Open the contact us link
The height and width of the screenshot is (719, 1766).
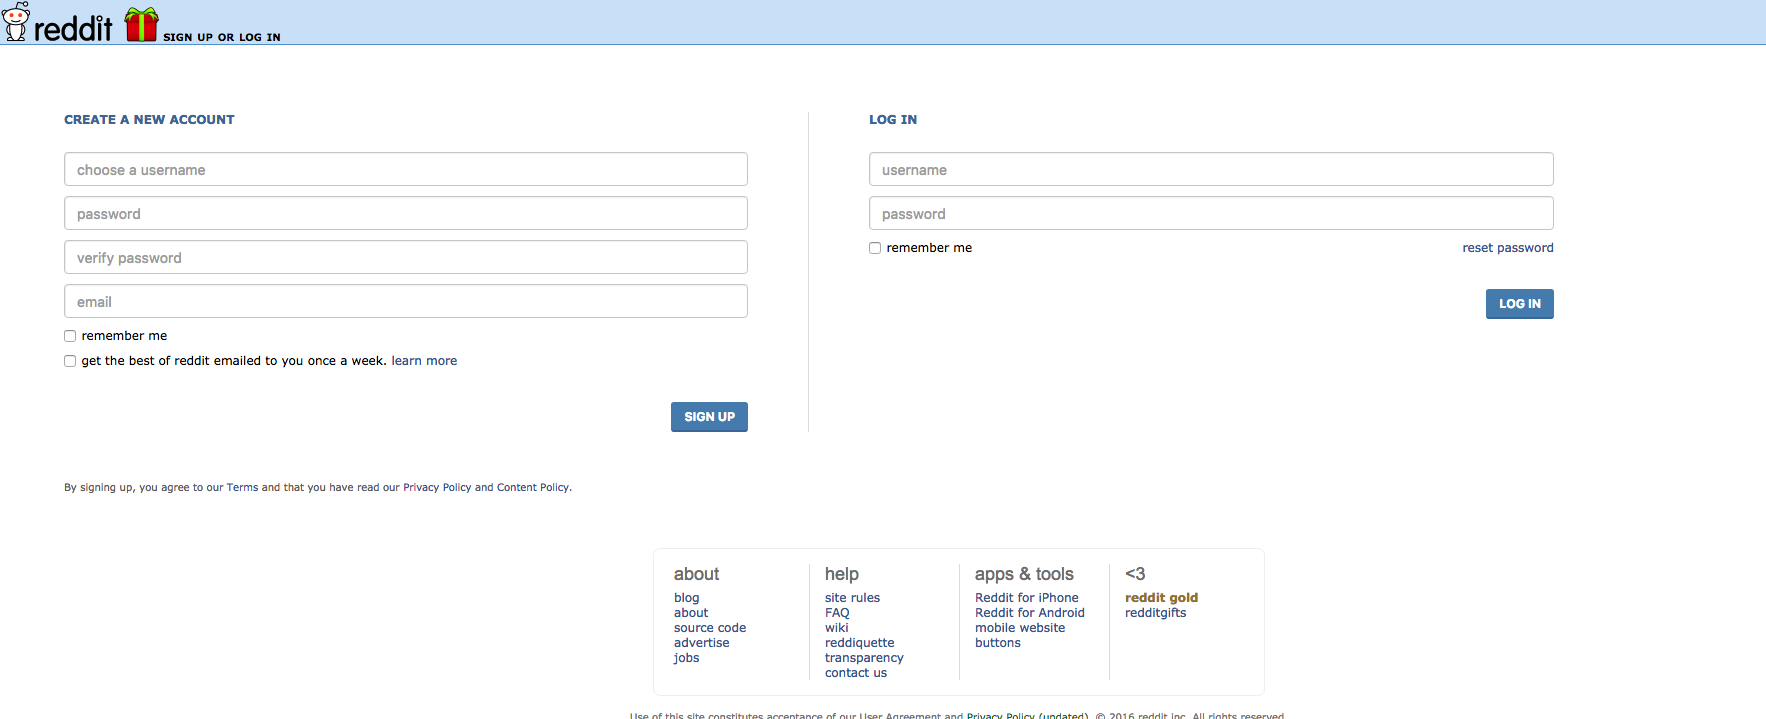point(856,673)
